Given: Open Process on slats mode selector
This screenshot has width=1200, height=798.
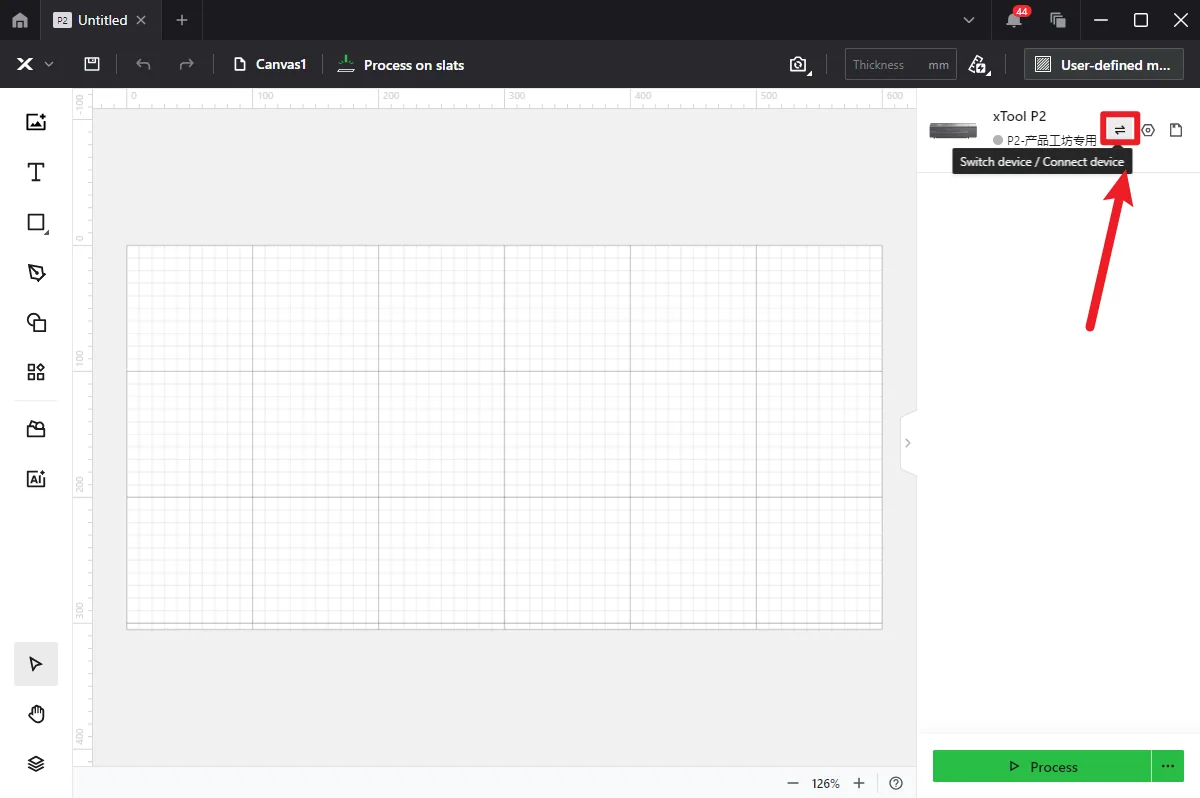Looking at the screenshot, I should [x=401, y=65].
